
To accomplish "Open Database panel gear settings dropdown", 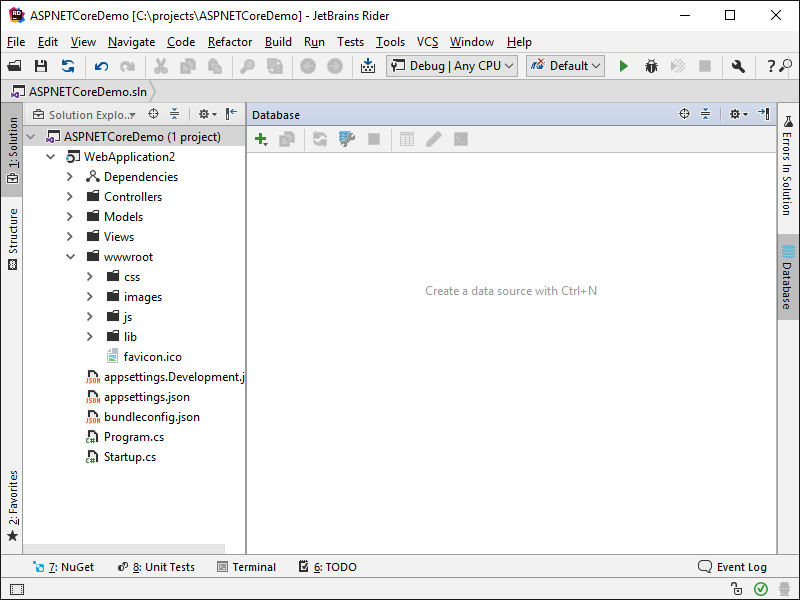I will [x=738, y=114].
